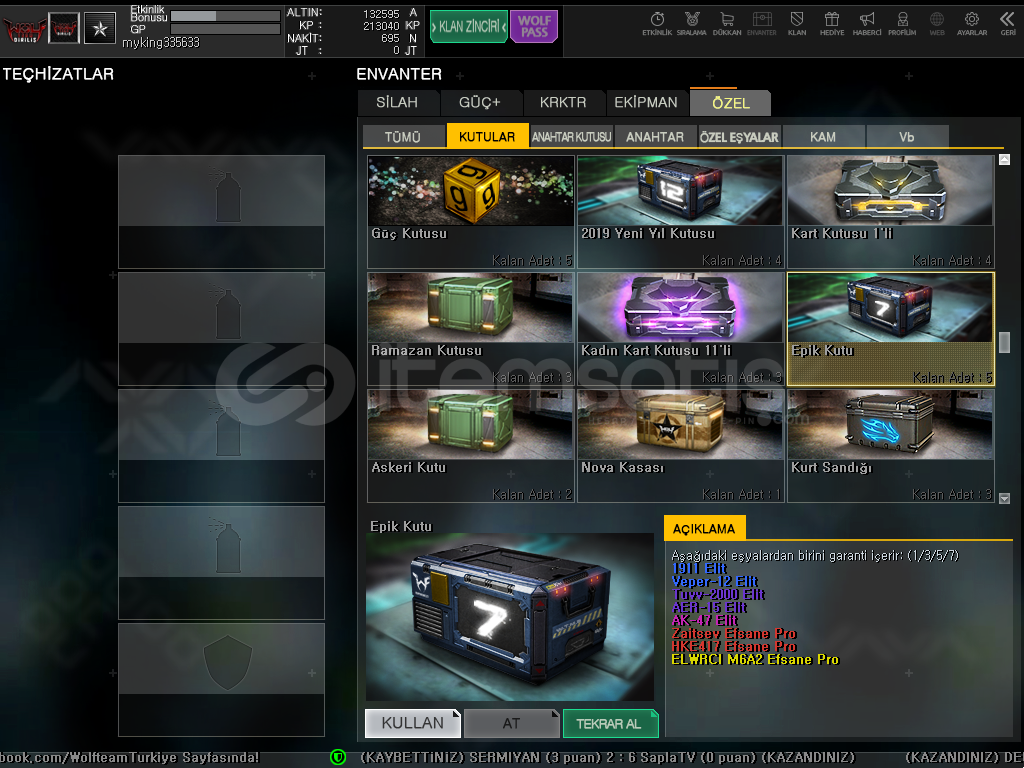Click the Wolfteam logo in top-left
1024x768 pixels.
pyautogui.click(x=24, y=29)
